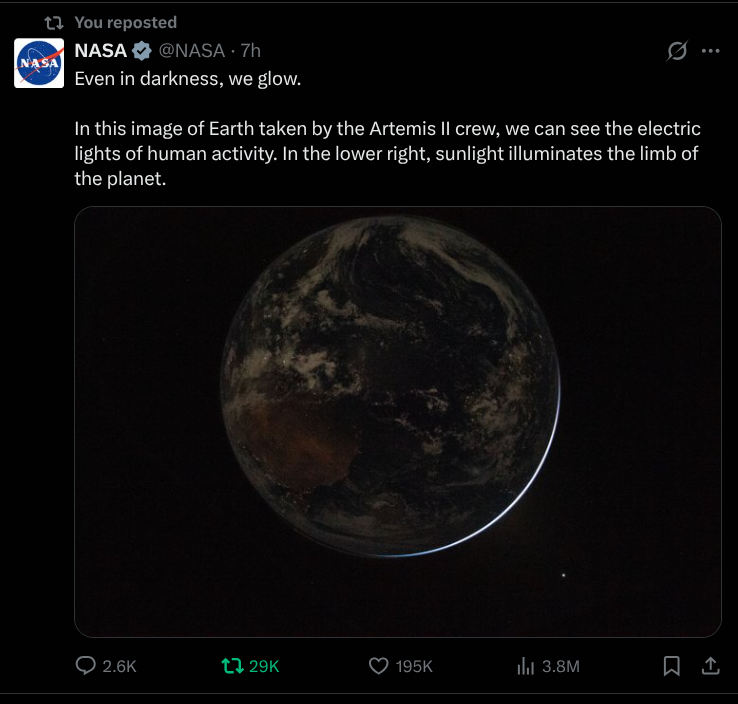Undo repost via green repost icon

pyautogui.click(x=232, y=666)
